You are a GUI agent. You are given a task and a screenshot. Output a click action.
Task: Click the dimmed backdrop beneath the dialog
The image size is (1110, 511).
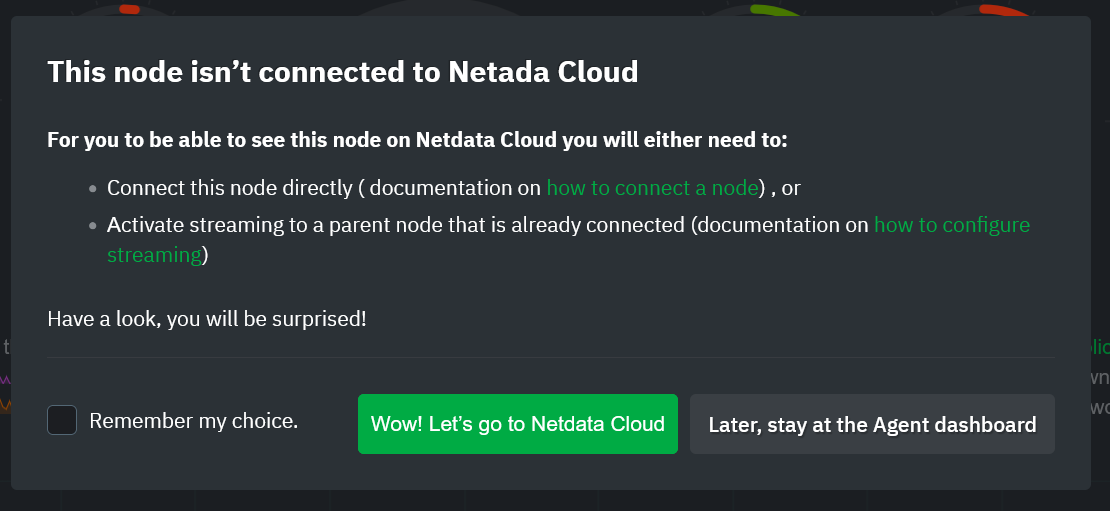click(555, 500)
